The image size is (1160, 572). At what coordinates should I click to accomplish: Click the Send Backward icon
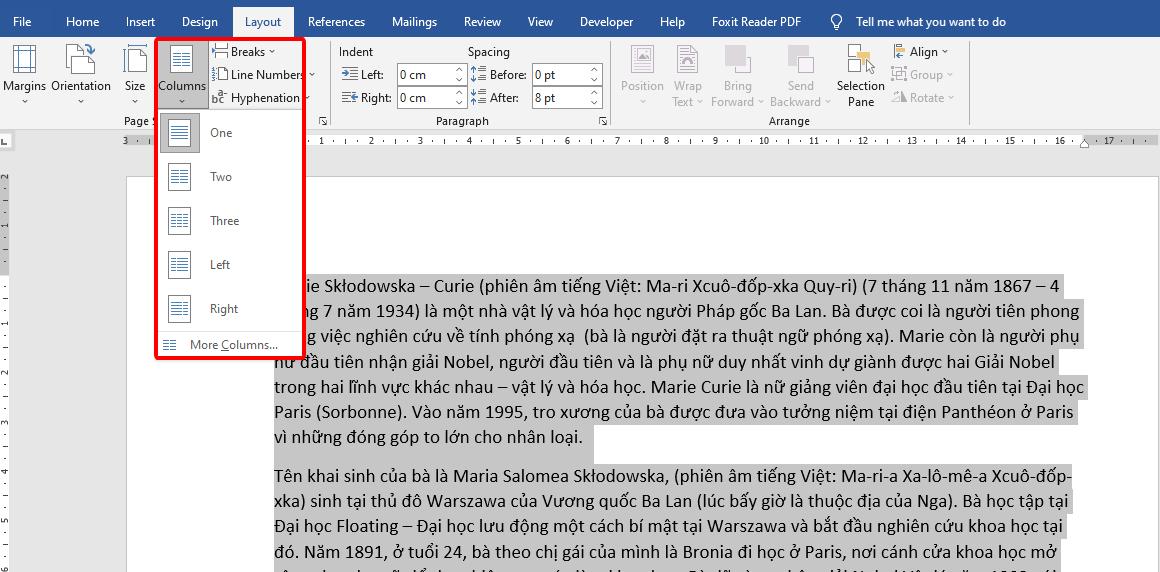pyautogui.click(x=800, y=61)
